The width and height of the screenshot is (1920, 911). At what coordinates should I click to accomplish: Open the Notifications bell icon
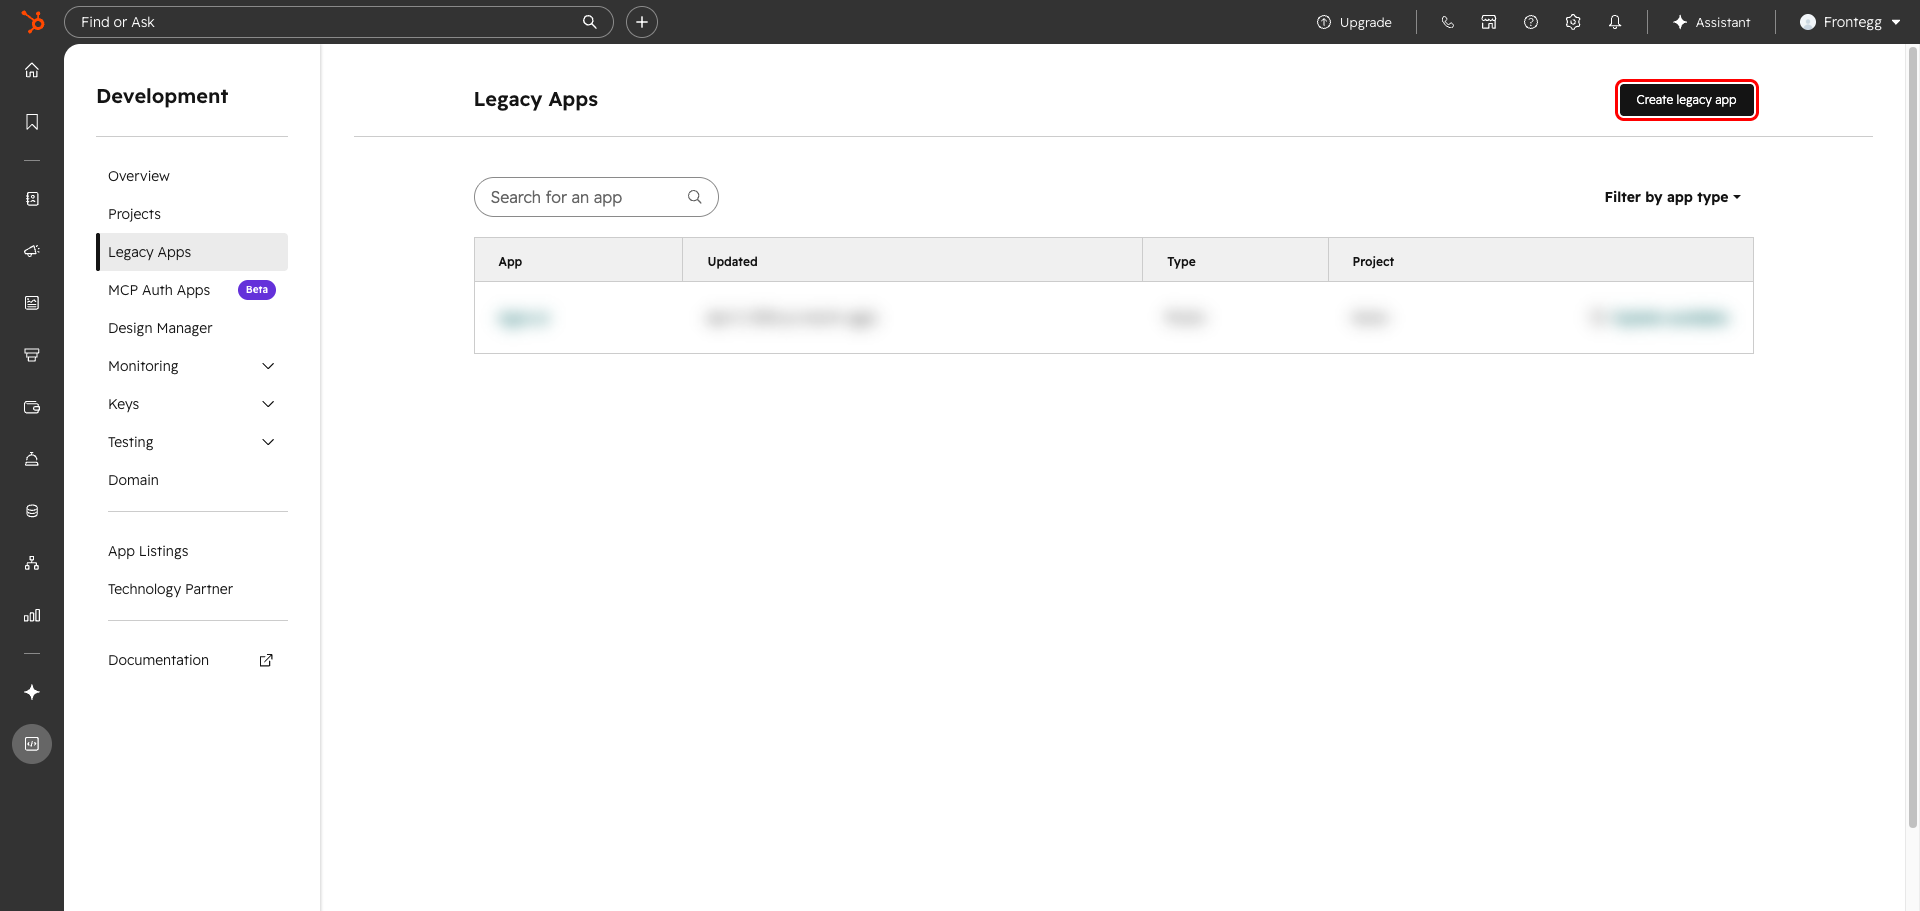pos(1615,22)
